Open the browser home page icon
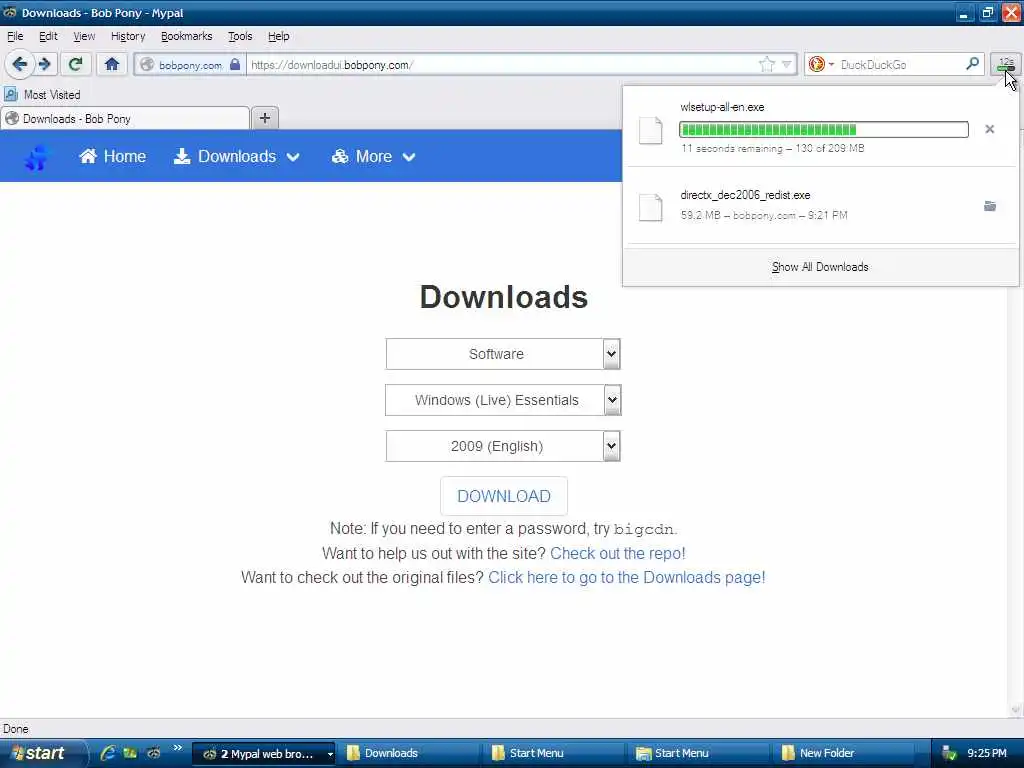Image resolution: width=1024 pixels, height=768 pixels. (112, 64)
